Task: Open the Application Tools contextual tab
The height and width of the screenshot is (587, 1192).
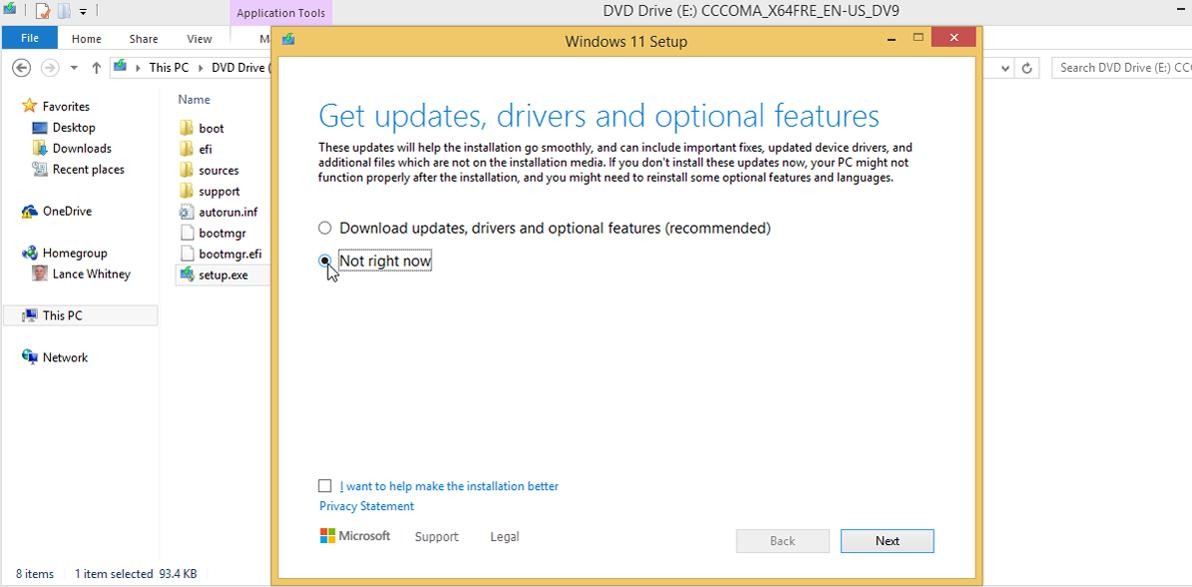Action: click(281, 13)
